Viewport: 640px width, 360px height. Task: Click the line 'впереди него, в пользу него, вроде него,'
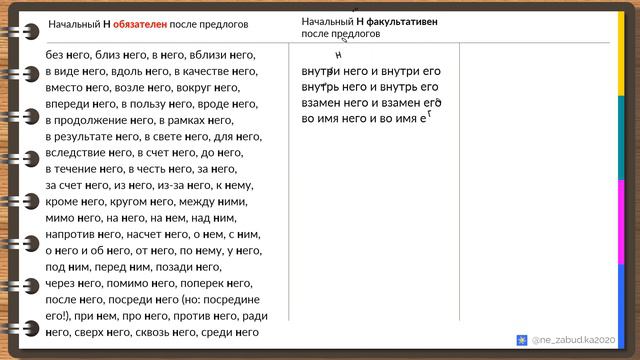[x=151, y=104]
